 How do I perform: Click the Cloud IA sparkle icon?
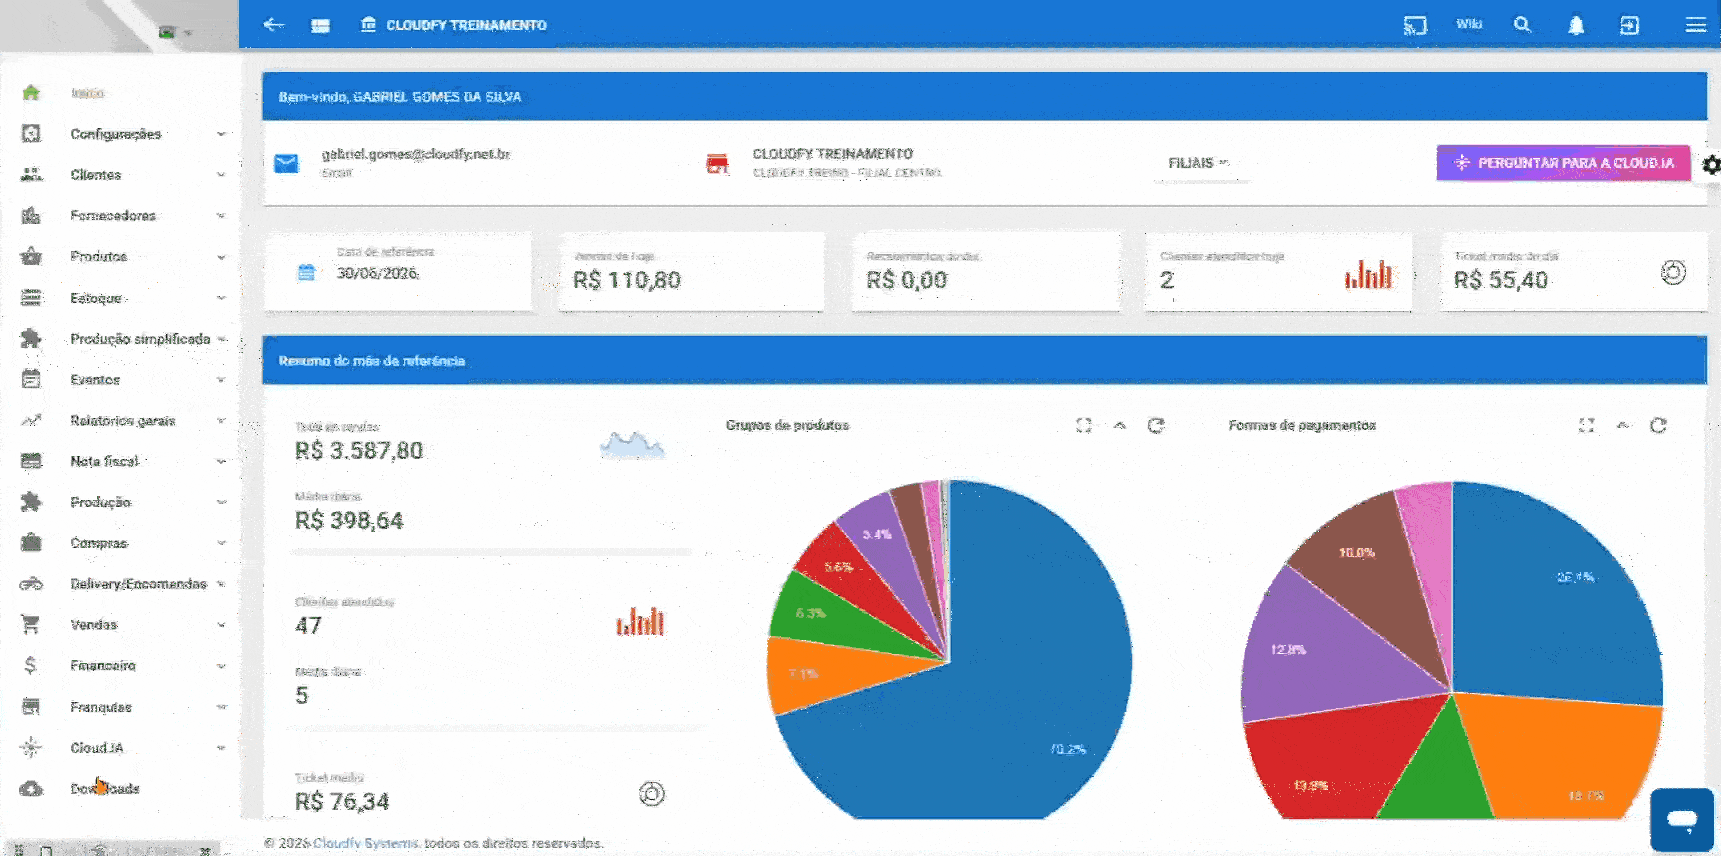pos(31,748)
